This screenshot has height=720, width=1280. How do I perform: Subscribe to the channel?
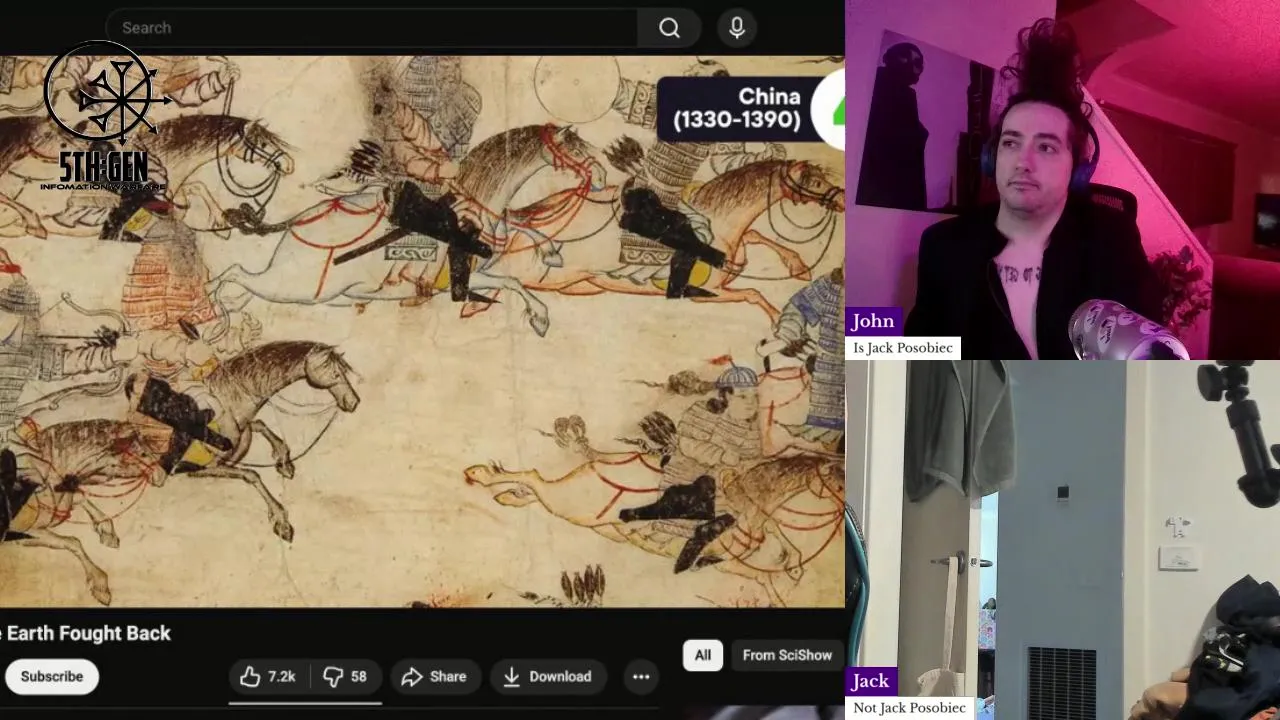[52, 677]
